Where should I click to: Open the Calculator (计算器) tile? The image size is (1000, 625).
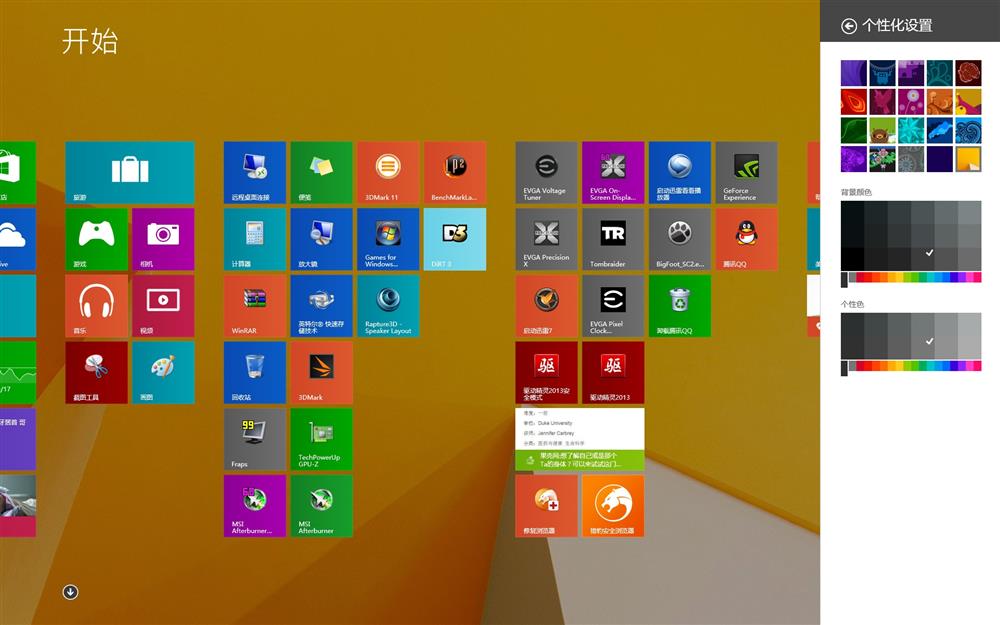pyautogui.click(x=254, y=238)
